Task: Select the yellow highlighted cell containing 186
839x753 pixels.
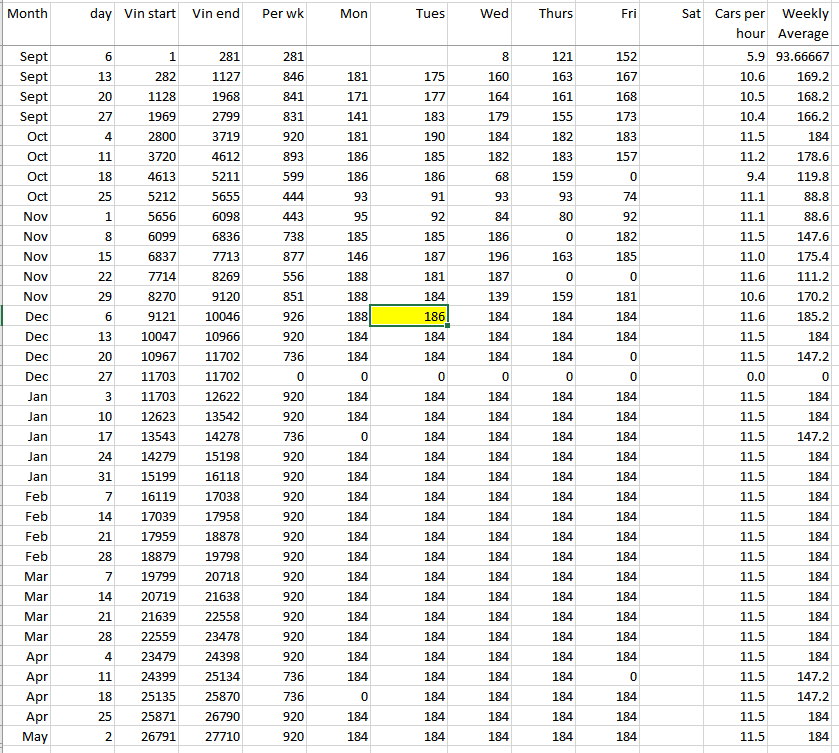Action: pos(409,316)
